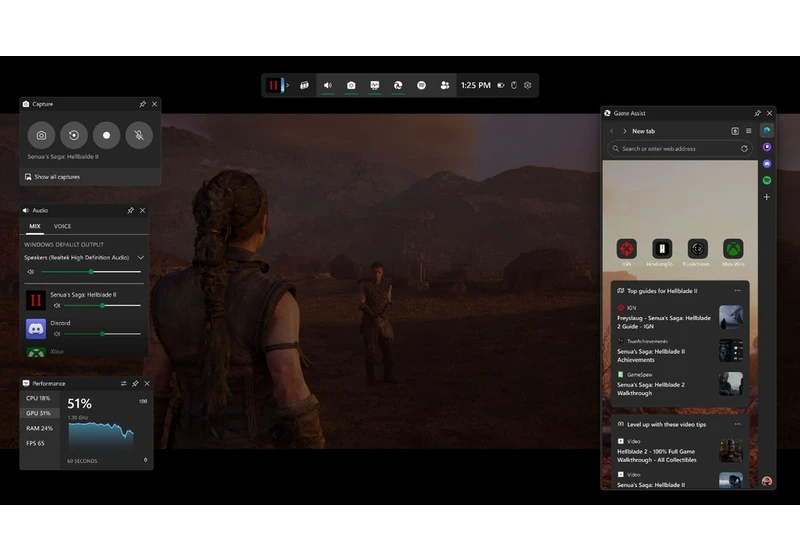Toggle the Performance widget from Game Bar toolbar
Image resolution: width=800 pixels, height=560 pixels.
coord(374,85)
